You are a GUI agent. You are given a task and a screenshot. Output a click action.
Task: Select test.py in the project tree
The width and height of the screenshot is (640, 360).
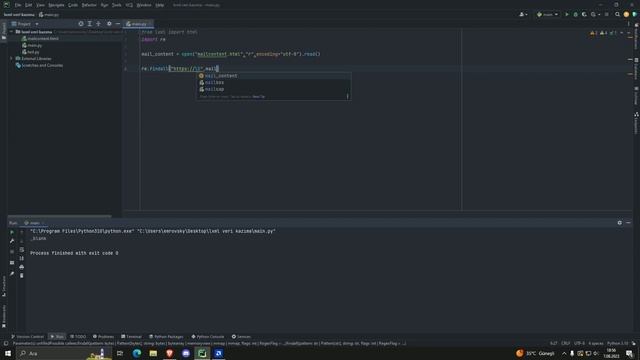[31, 52]
